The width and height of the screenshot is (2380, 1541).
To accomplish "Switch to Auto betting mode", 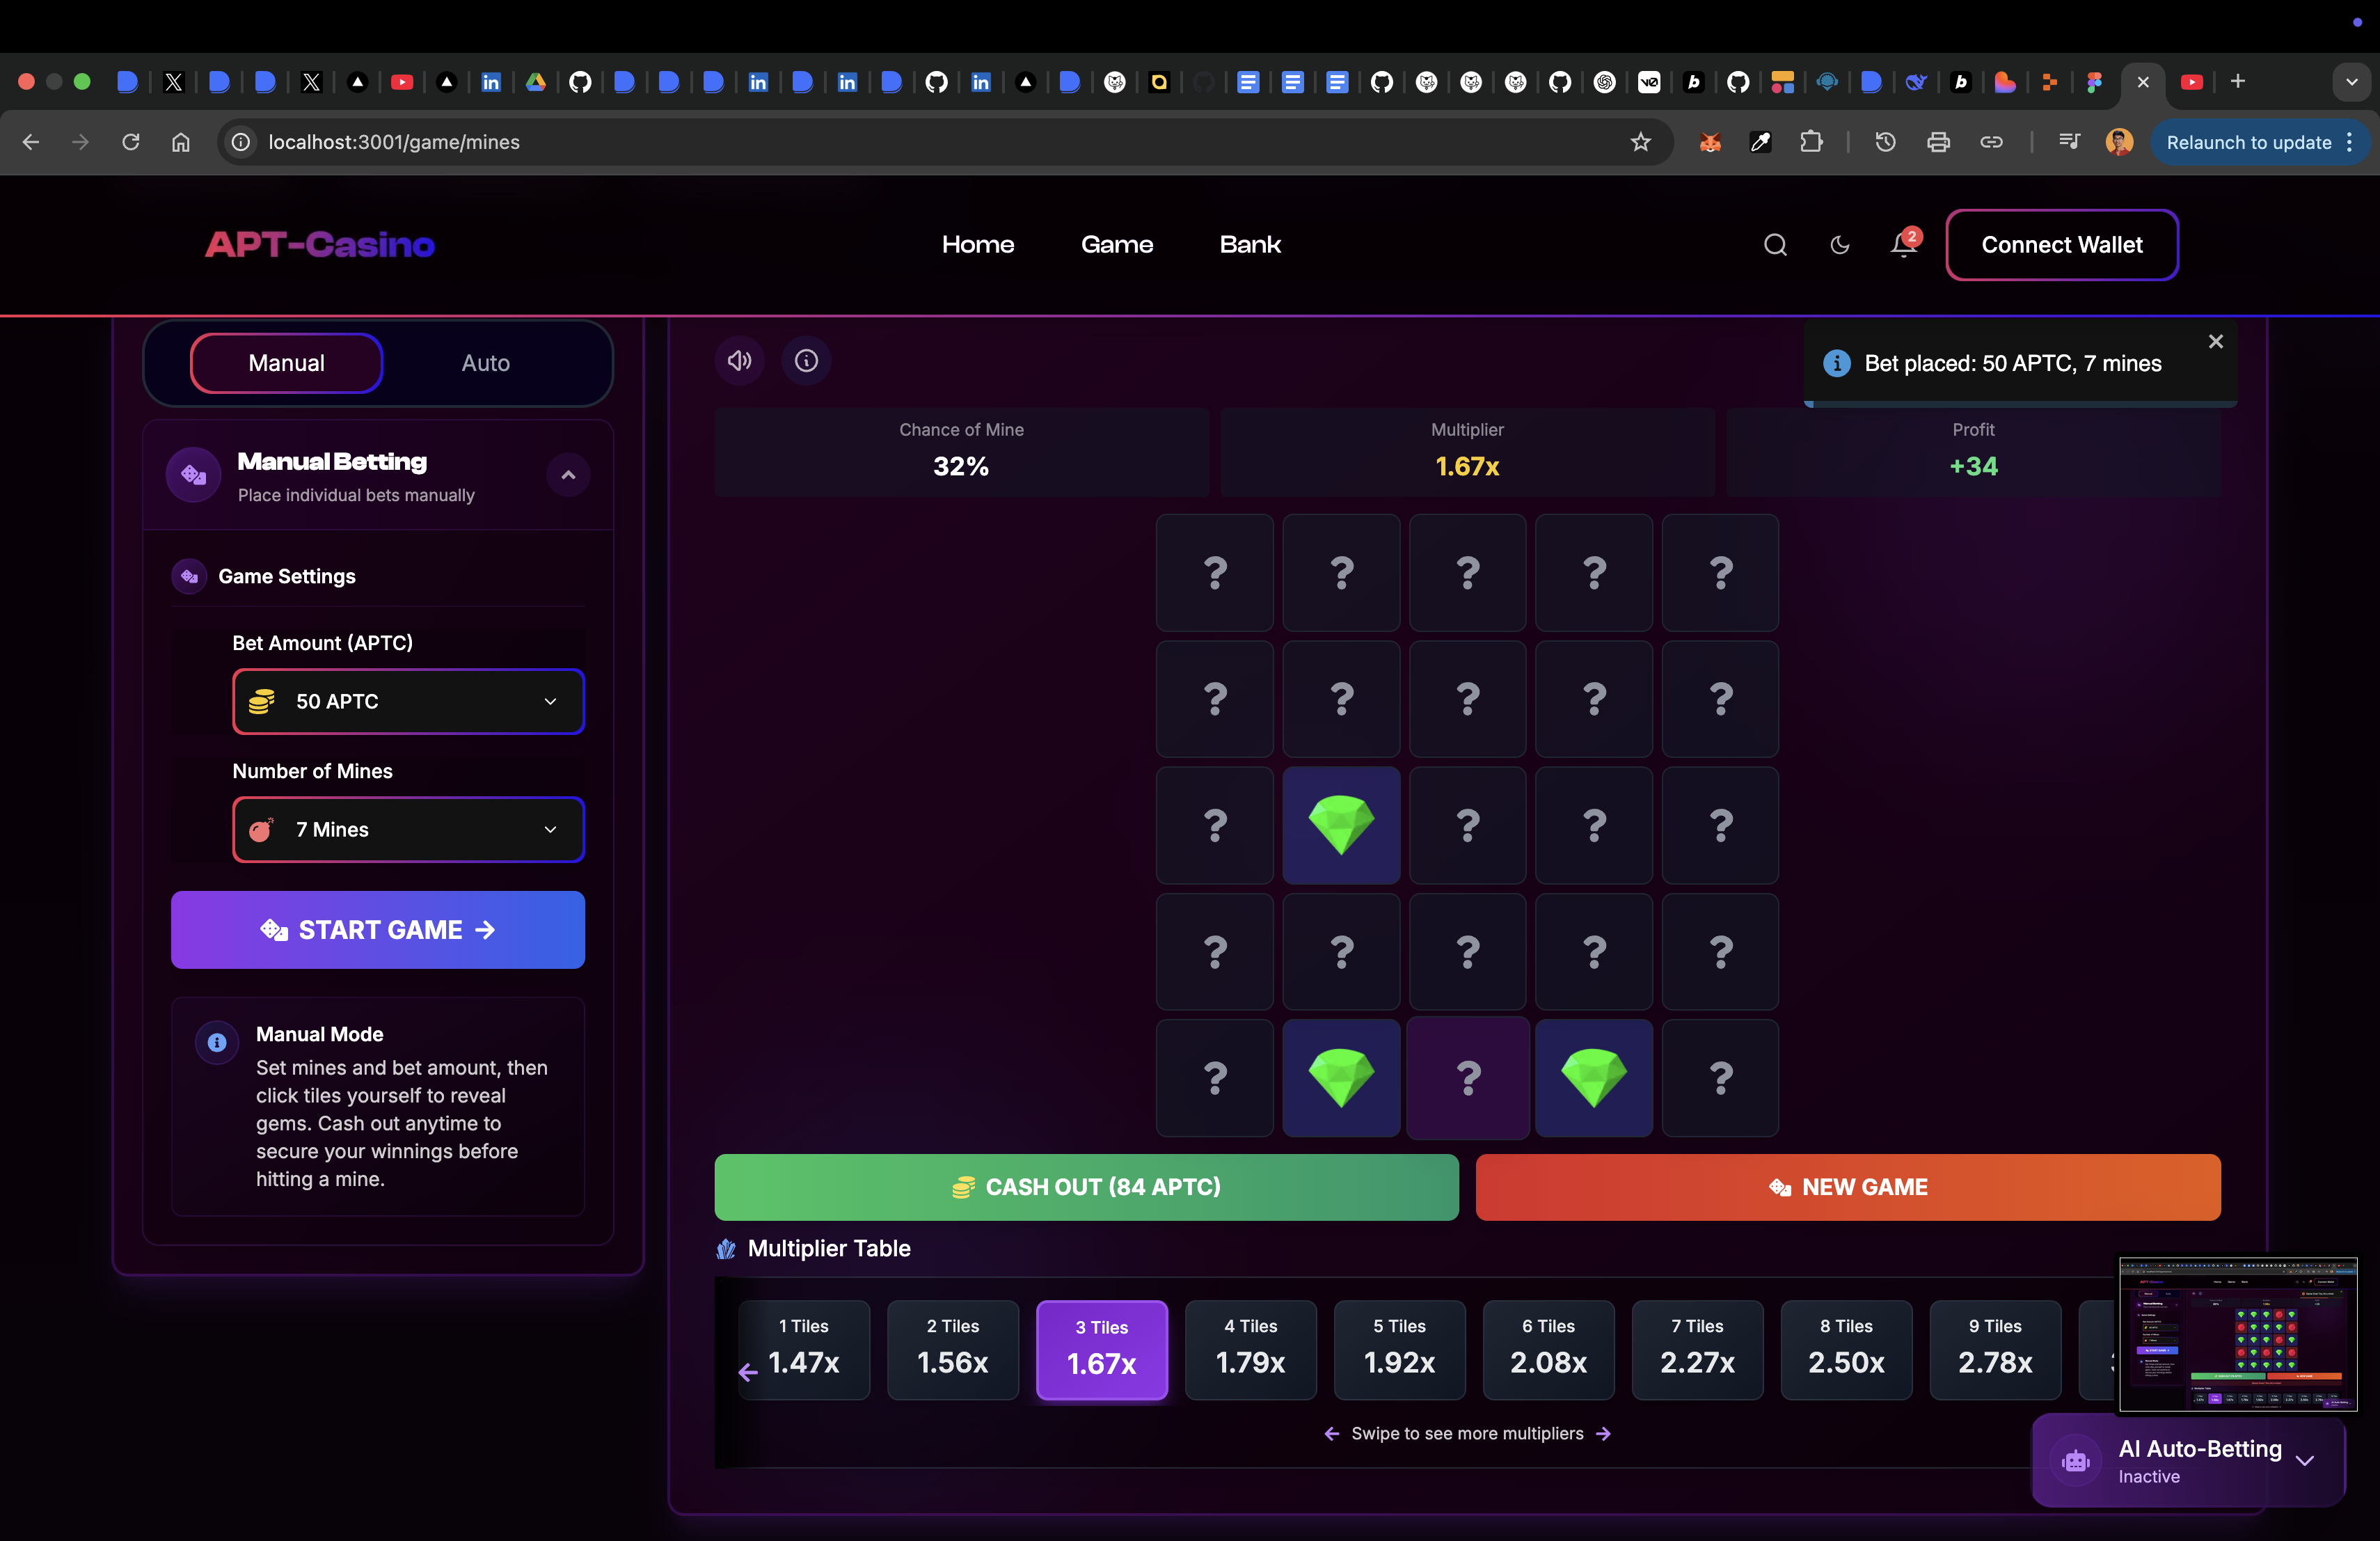I will pos(485,363).
